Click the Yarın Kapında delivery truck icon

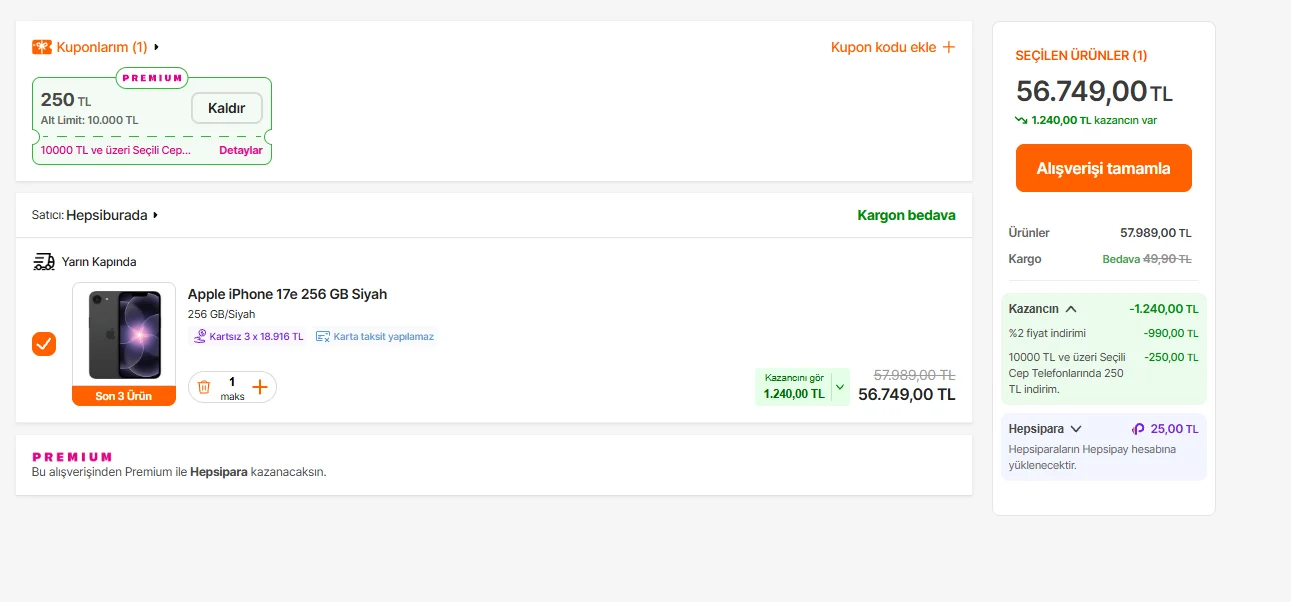[43, 262]
